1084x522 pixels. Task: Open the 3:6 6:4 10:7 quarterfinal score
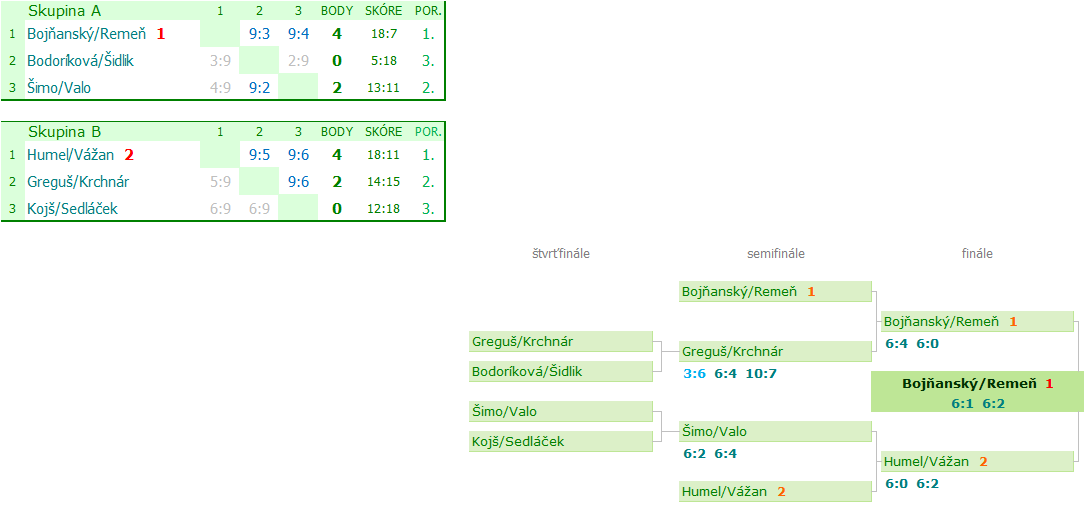point(730,374)
